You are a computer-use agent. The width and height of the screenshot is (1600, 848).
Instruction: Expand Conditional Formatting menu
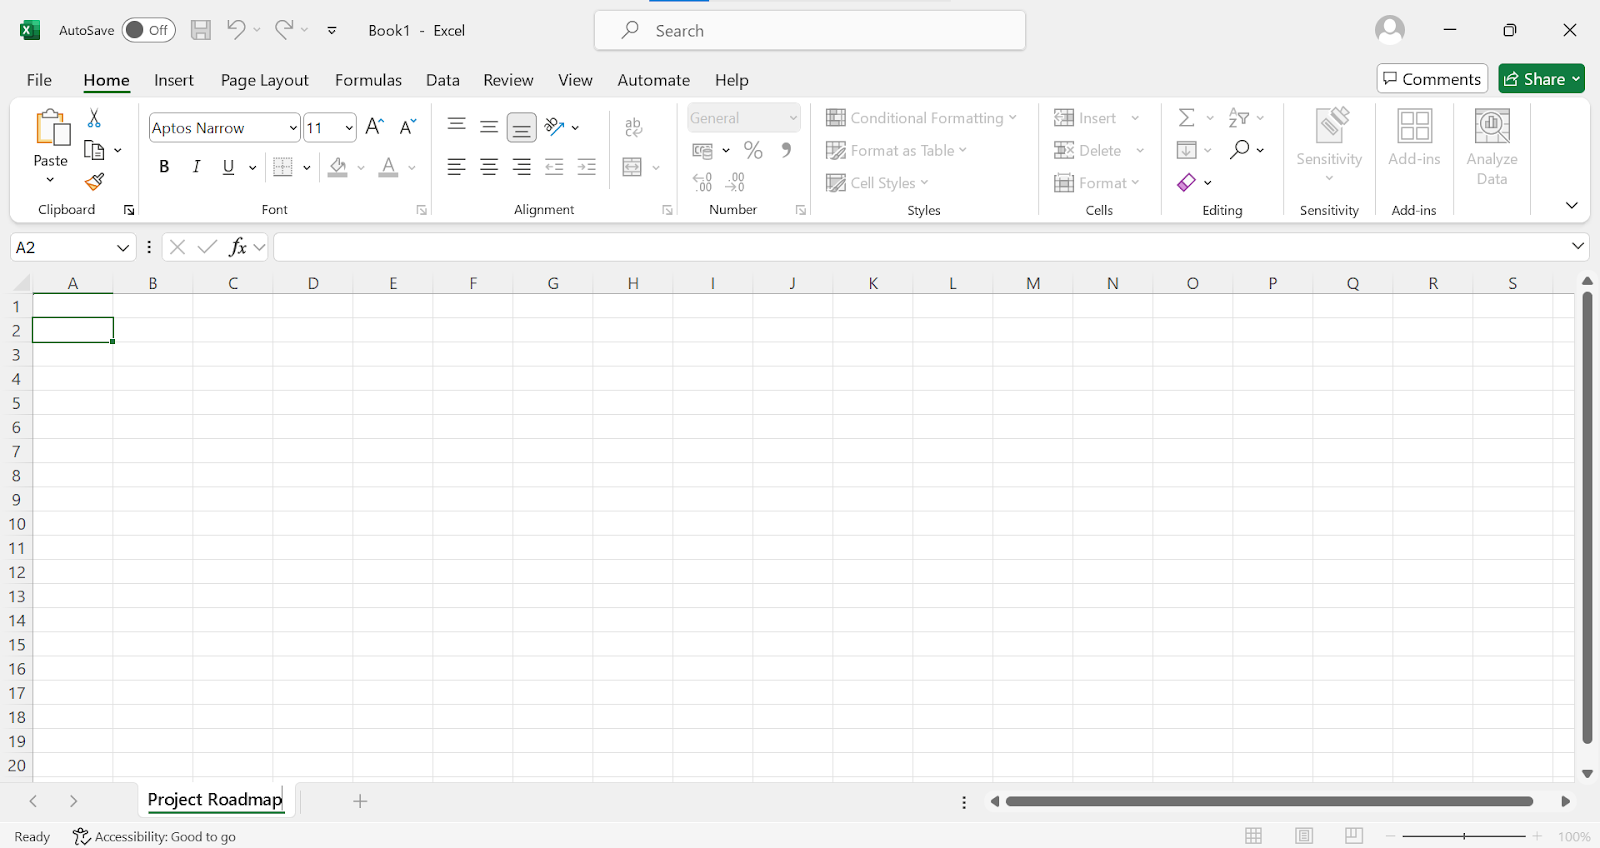(x=921, y=118)
